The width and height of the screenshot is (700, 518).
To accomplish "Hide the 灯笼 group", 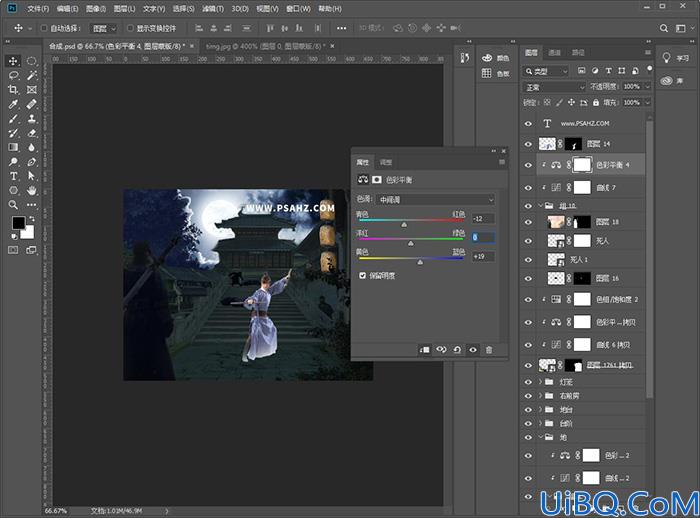I will 529,382.
